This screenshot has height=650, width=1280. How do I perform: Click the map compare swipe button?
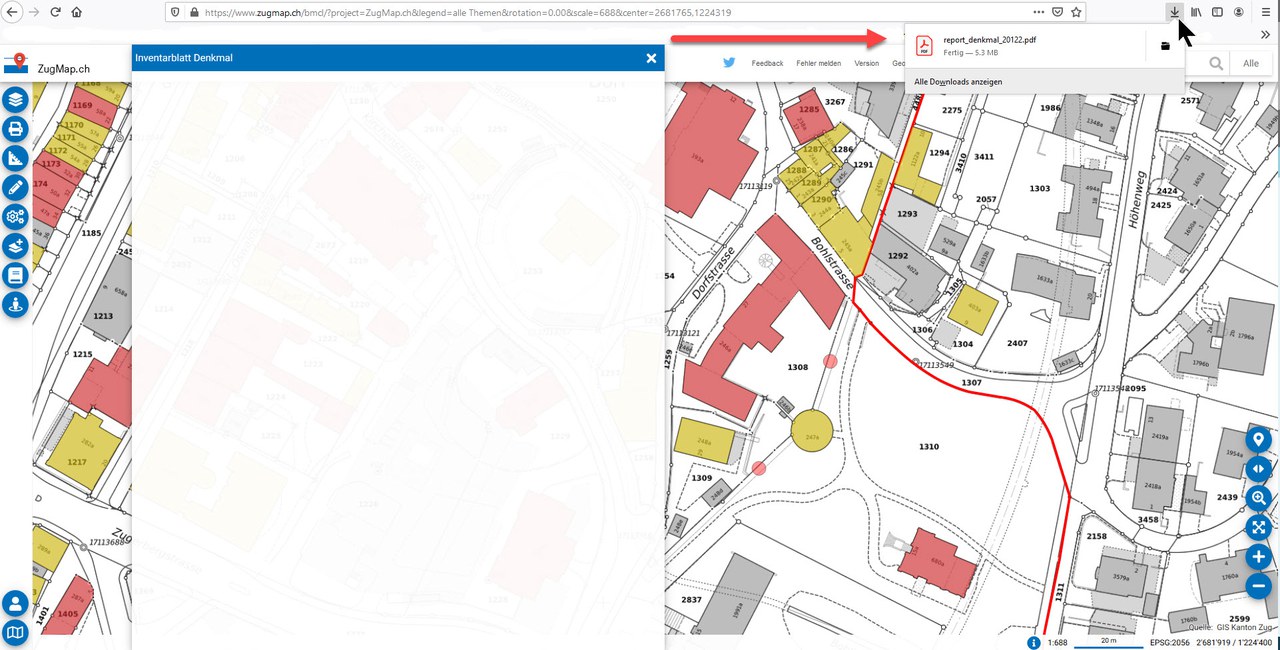pos(1258,469)
